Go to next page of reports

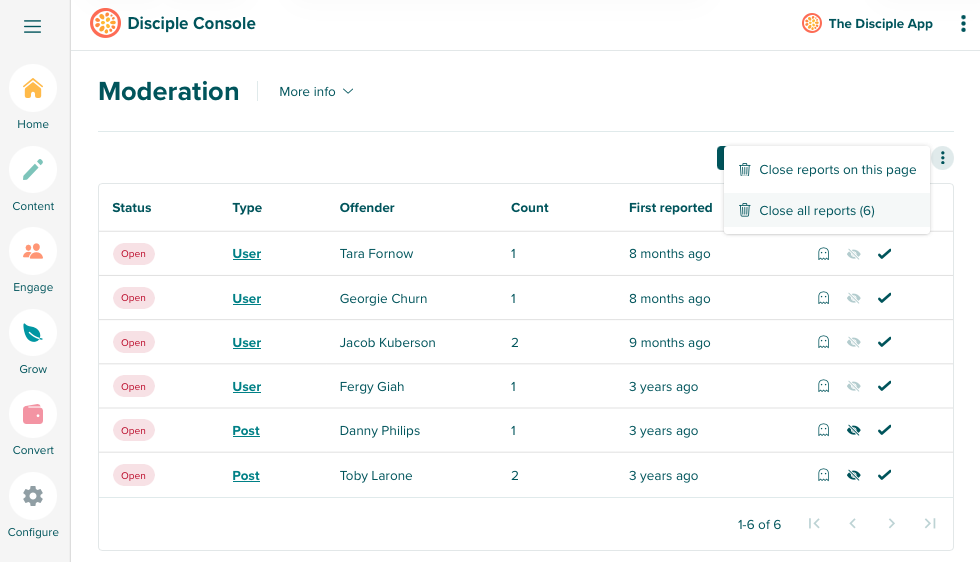(x=891, y=523)
